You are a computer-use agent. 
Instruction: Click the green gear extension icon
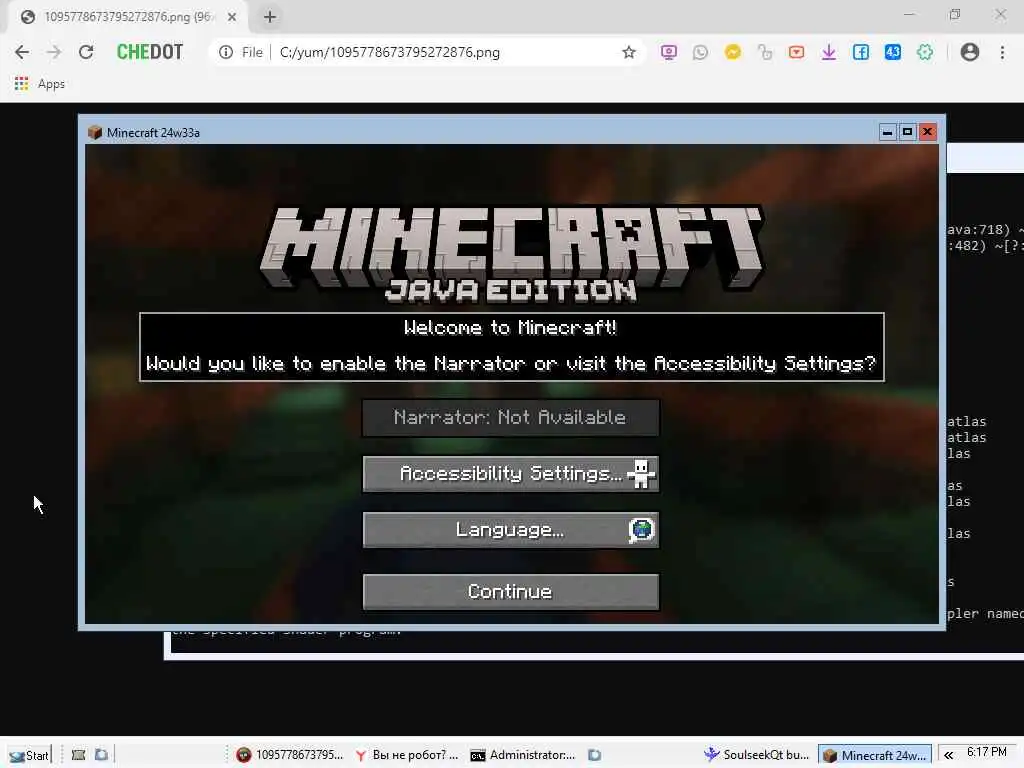click(x=925, y=52)
